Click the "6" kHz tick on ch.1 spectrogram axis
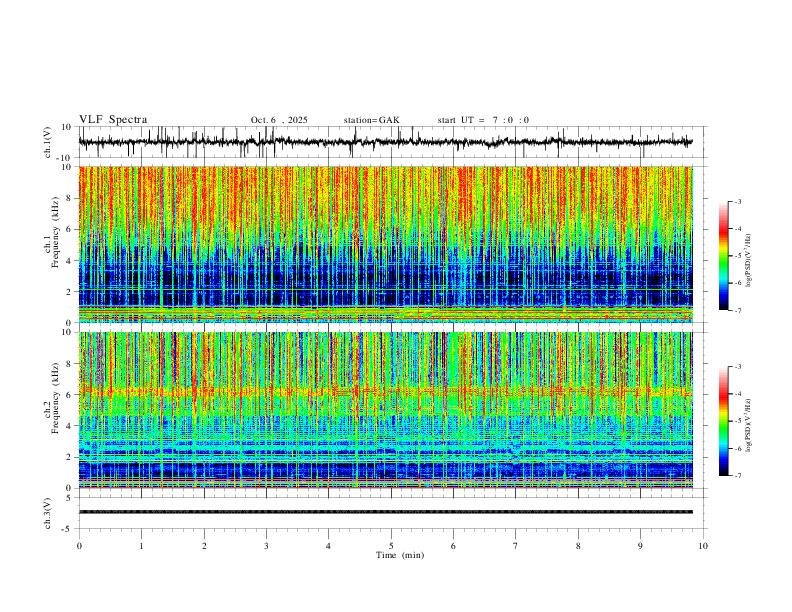Image resolution: width=792 pixels, height=612 pixels. (69, 229)
